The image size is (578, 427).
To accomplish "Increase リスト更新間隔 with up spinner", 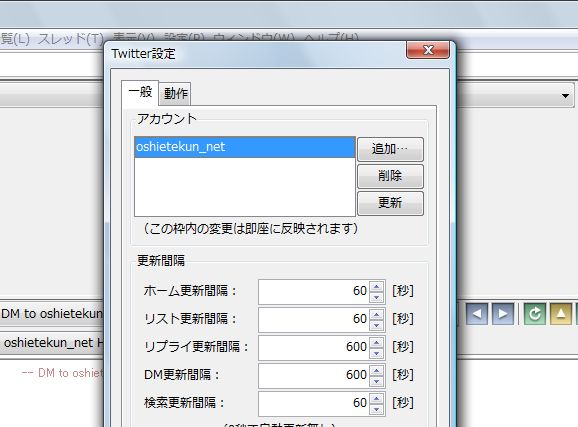I will point(376,315).
